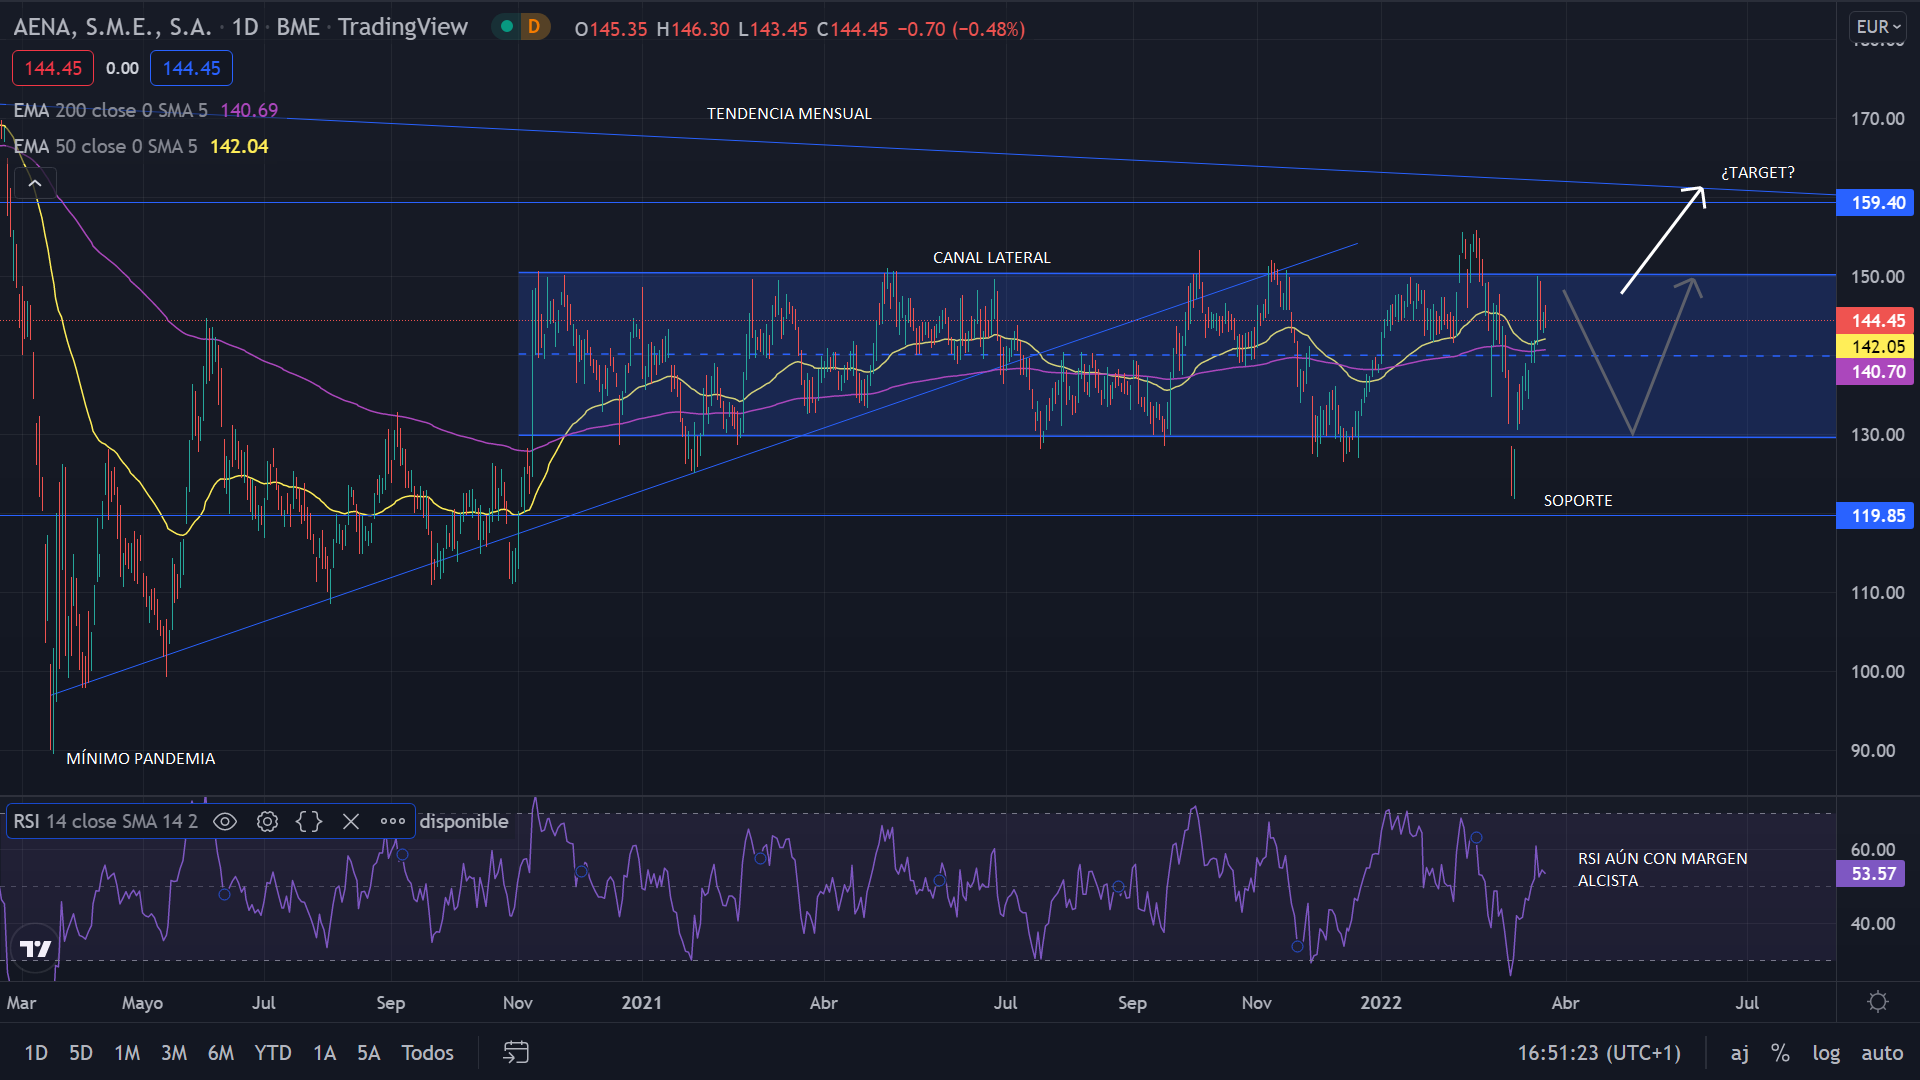Toggle auto scale mode

tap(1881, 1052)
